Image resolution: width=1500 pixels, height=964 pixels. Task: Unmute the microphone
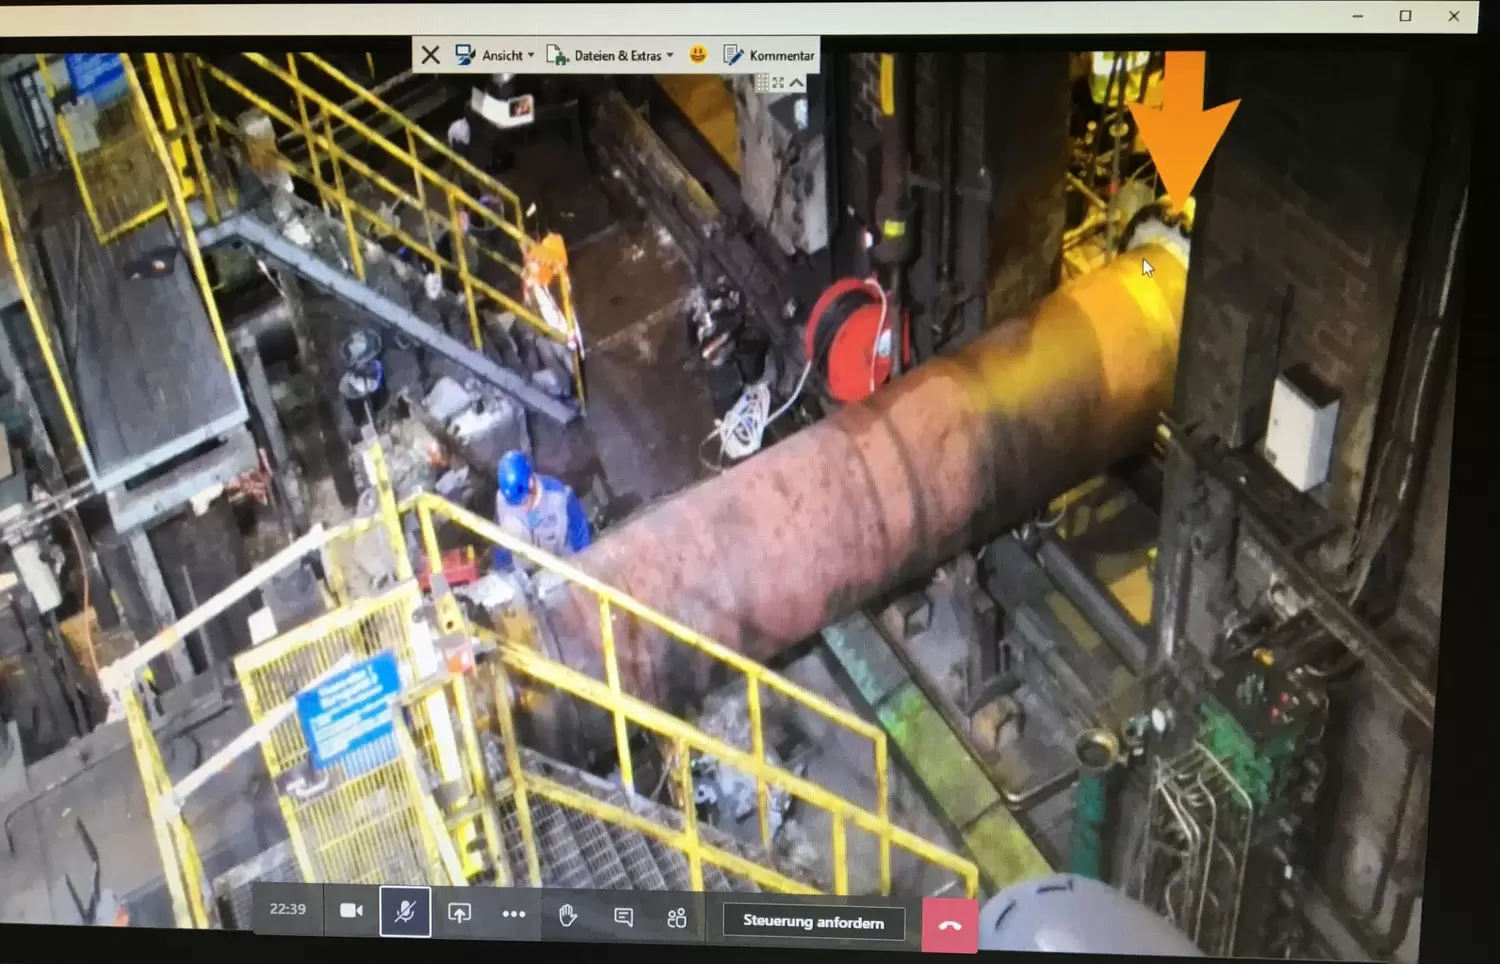(x=405, y=912)
